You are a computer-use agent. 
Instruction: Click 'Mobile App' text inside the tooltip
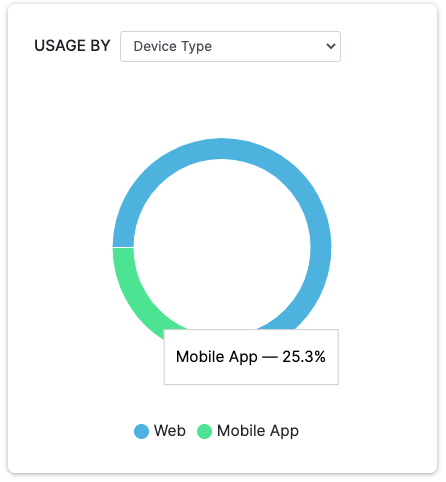point(217,357)
